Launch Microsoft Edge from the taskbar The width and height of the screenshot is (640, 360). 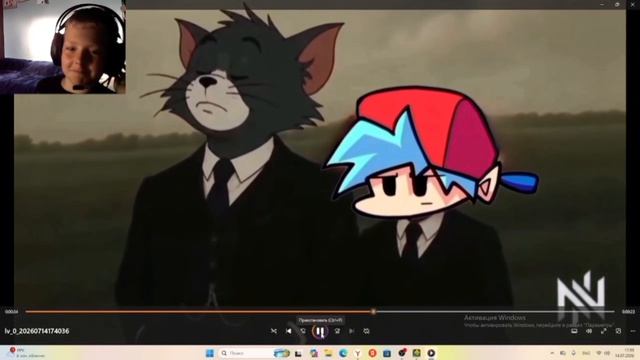[x=343, y=353]
